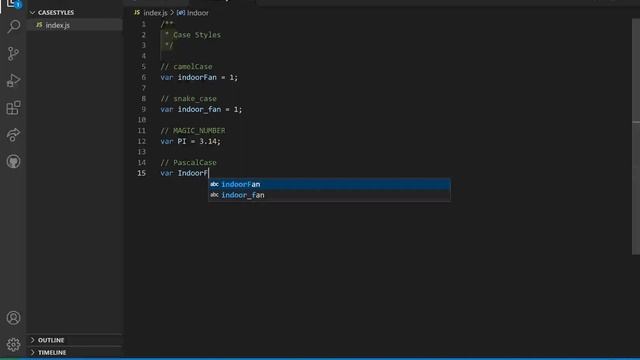This screenshot has width=640, height=360.
Task: Click index.js in the breadcrumb
Action: [155, 13]
